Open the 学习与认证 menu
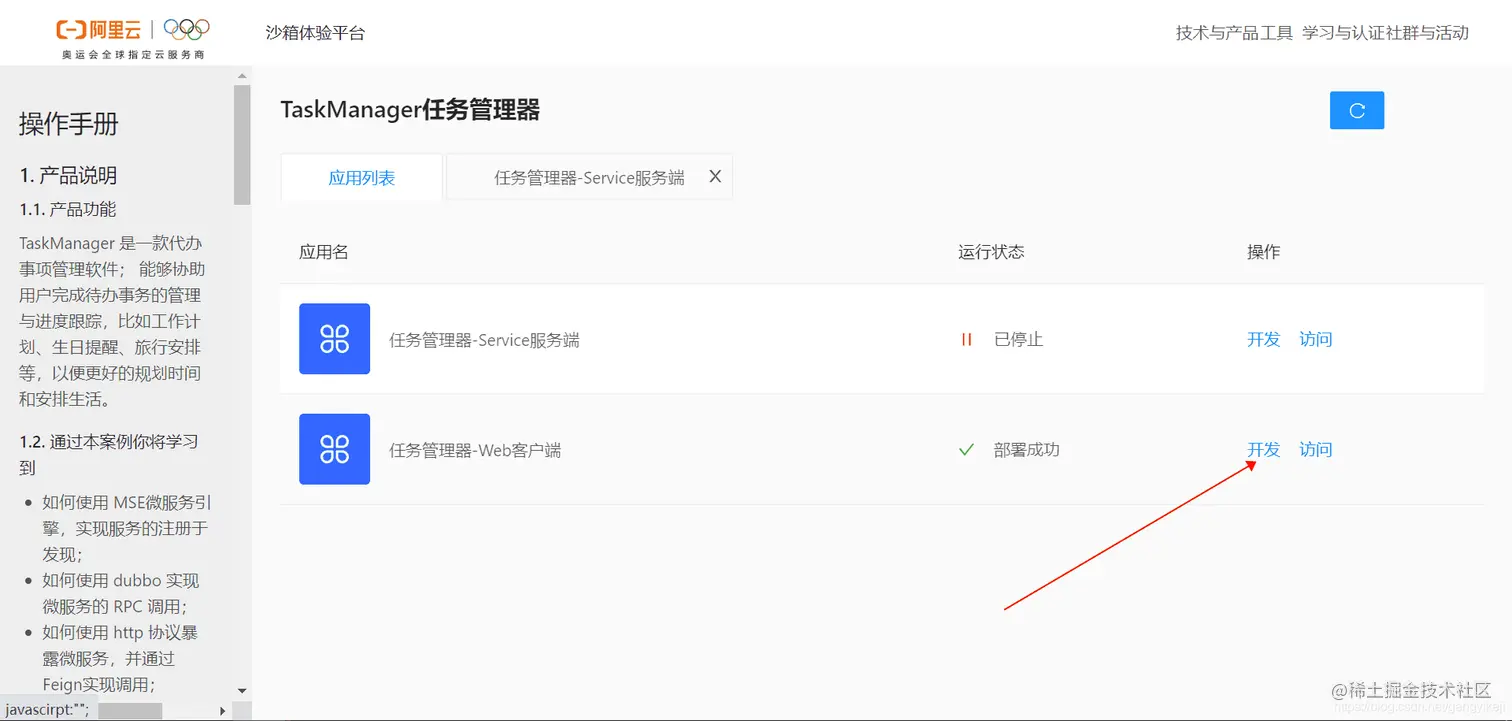Viewport: 1512px width, 721px height. pos(1344,33)
